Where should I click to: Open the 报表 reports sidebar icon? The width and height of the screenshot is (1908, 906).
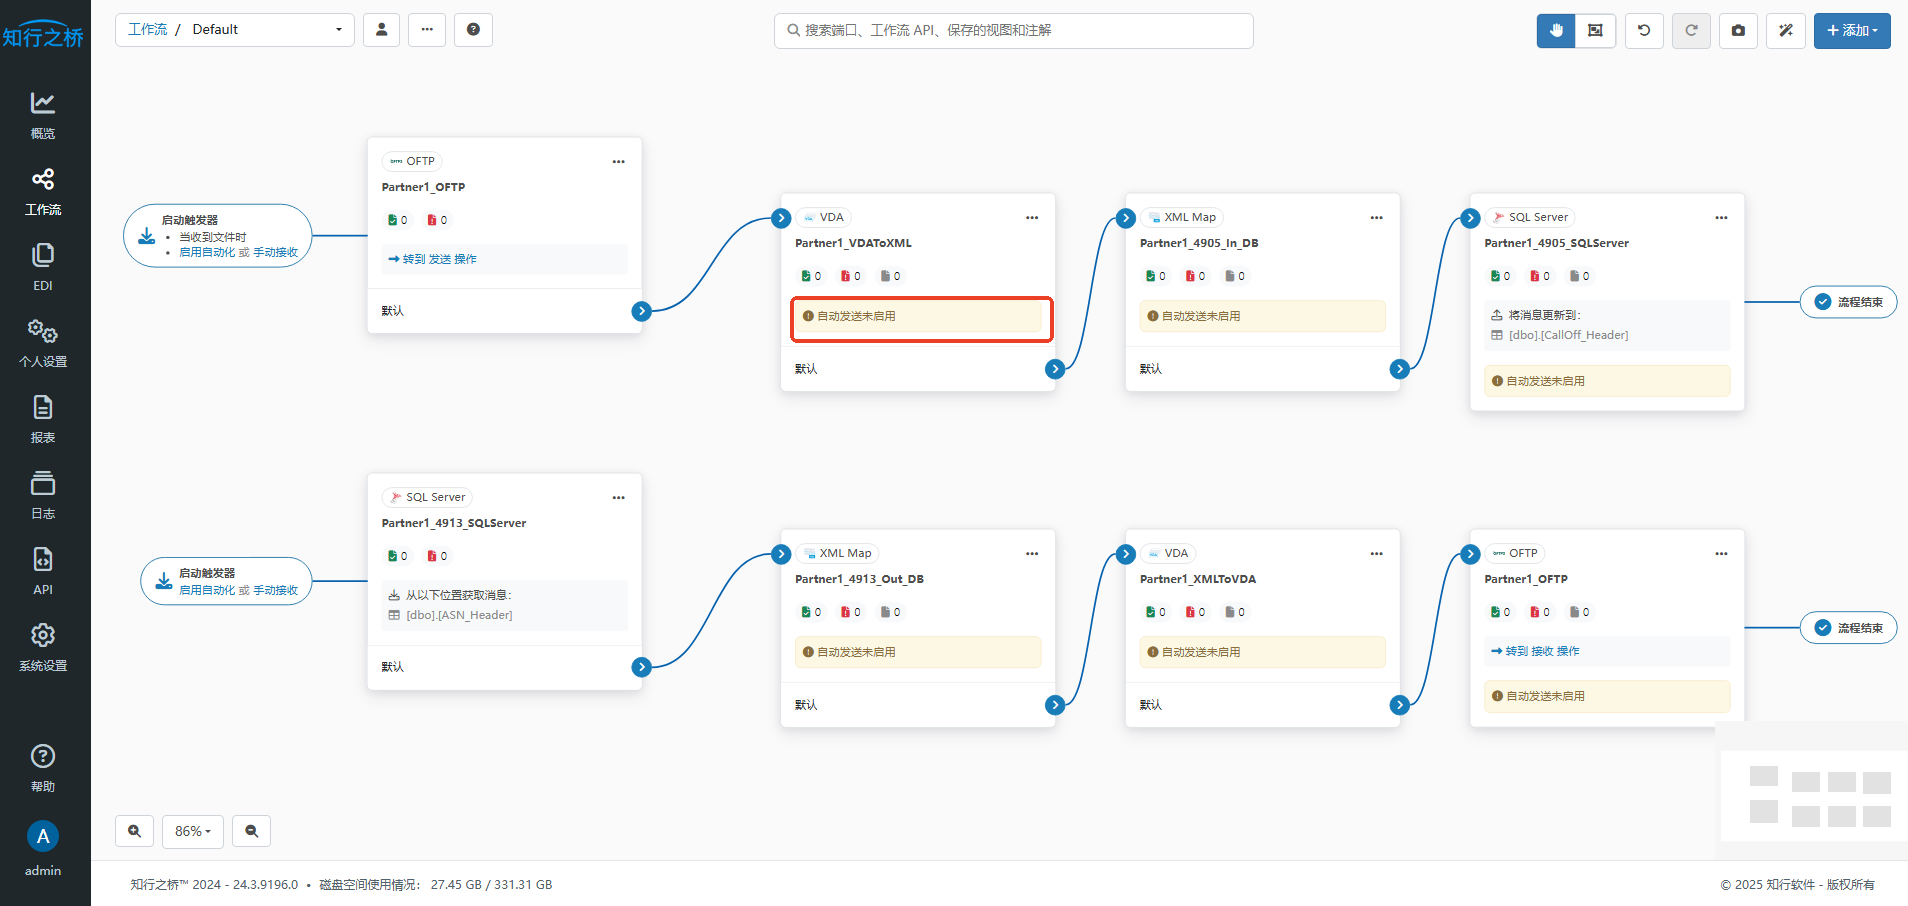pos(43,419)
